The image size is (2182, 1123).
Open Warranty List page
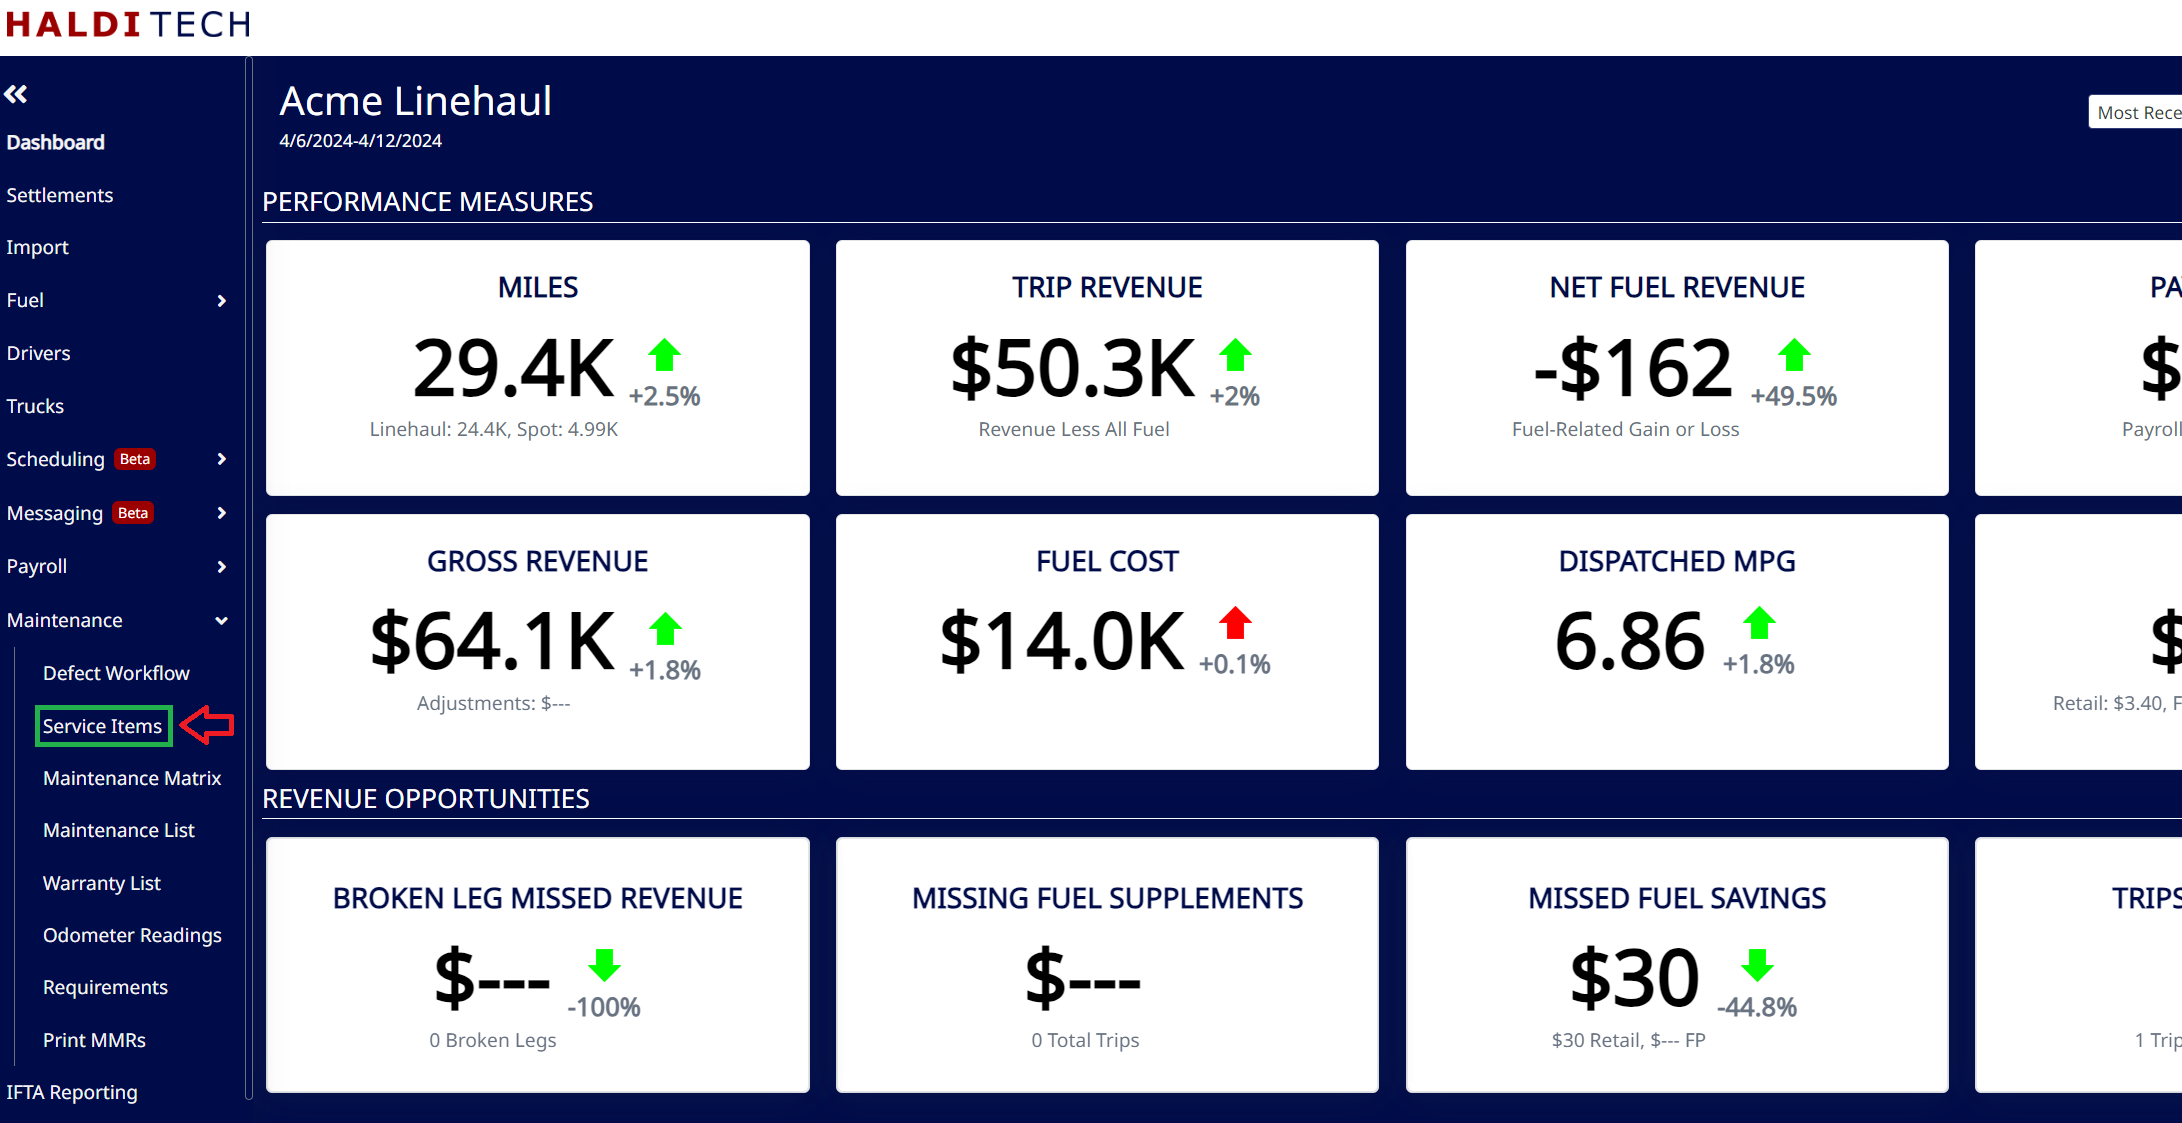click(x=101, y=883)
